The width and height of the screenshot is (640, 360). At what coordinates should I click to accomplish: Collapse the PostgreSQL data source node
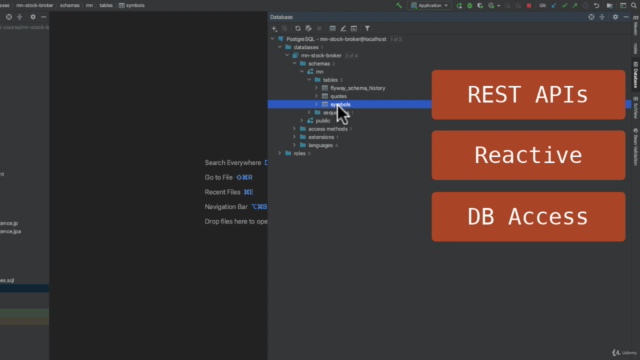(x=272, y=39)
